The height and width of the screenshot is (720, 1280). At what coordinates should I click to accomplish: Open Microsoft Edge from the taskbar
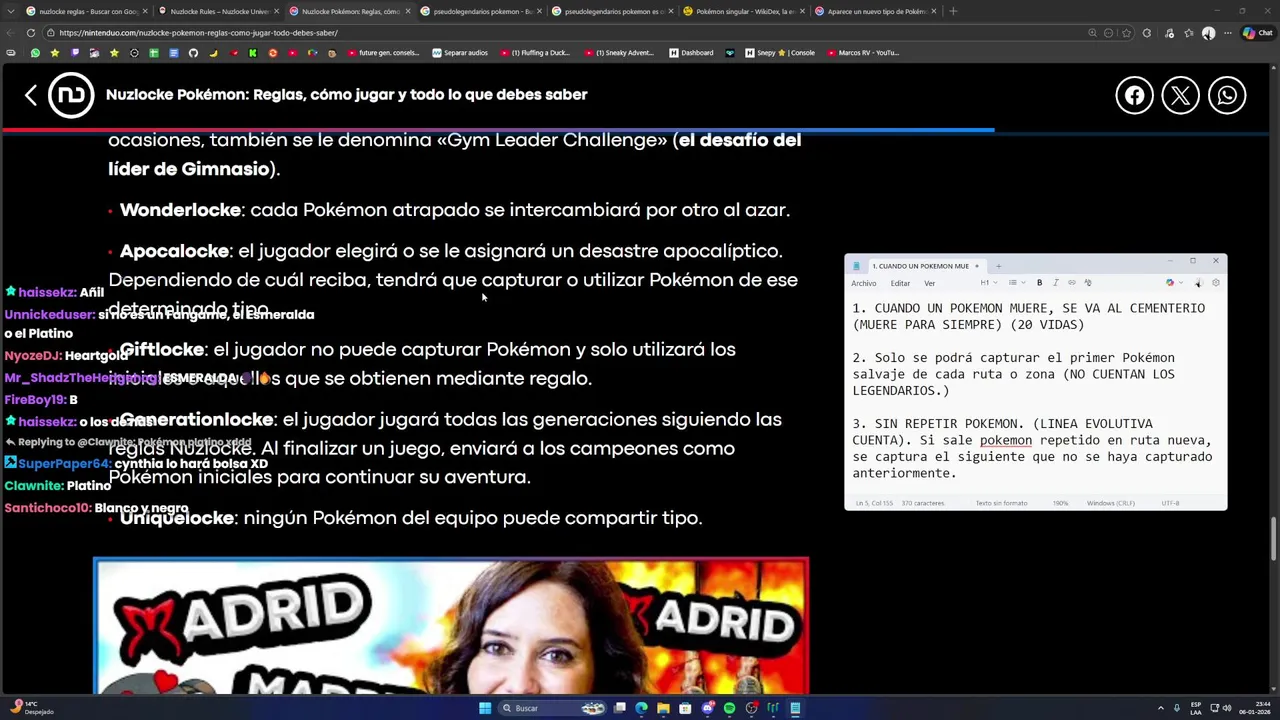(x=641, y=708)
